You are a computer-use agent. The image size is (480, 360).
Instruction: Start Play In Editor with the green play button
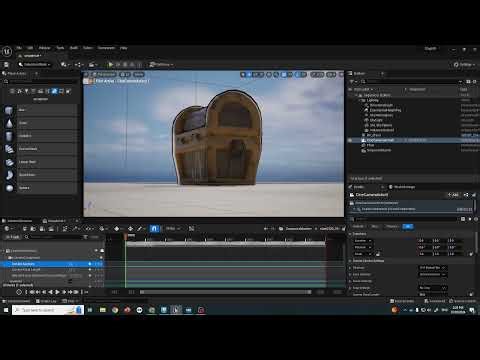point(111,65)
